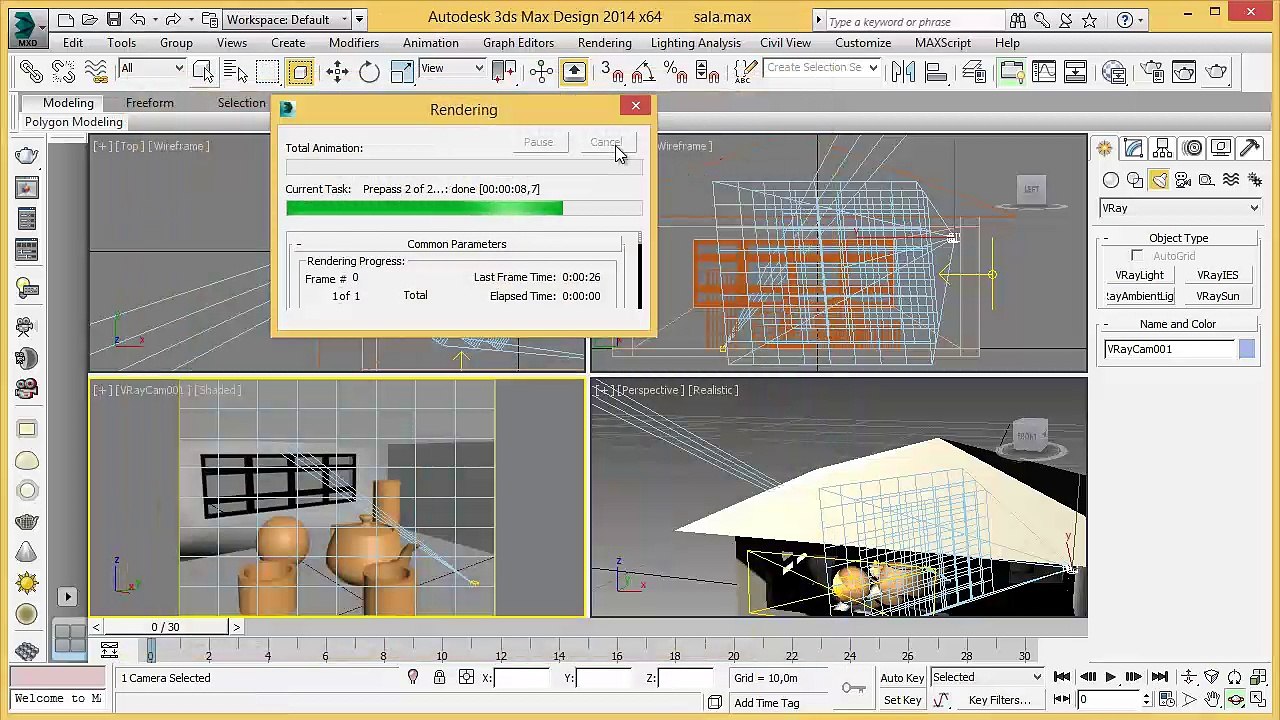Create a new scene from Quick Access toolbar
This screenshot has width=1280, height=720.
(x=65, y=19)
